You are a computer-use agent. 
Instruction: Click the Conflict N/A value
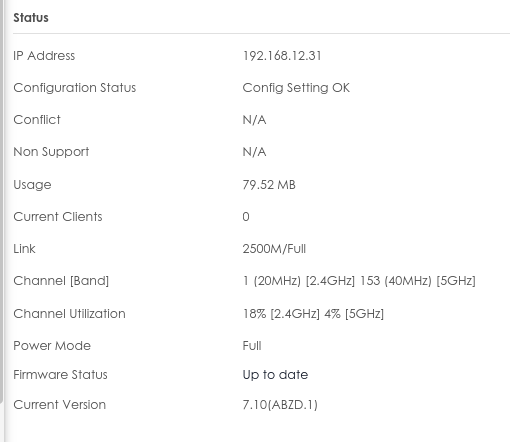[x=254, y=120]
